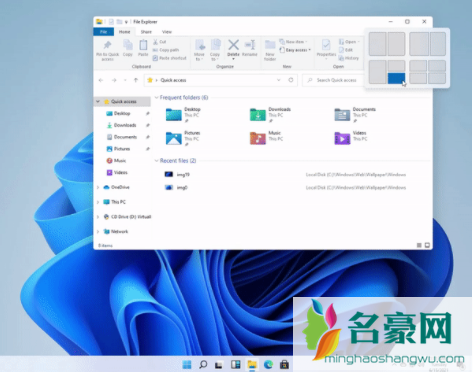The width and height of the screenshot is (473, 372).
Task: Open the Desktop folder in Frequent folders
Action: point(183,115)
